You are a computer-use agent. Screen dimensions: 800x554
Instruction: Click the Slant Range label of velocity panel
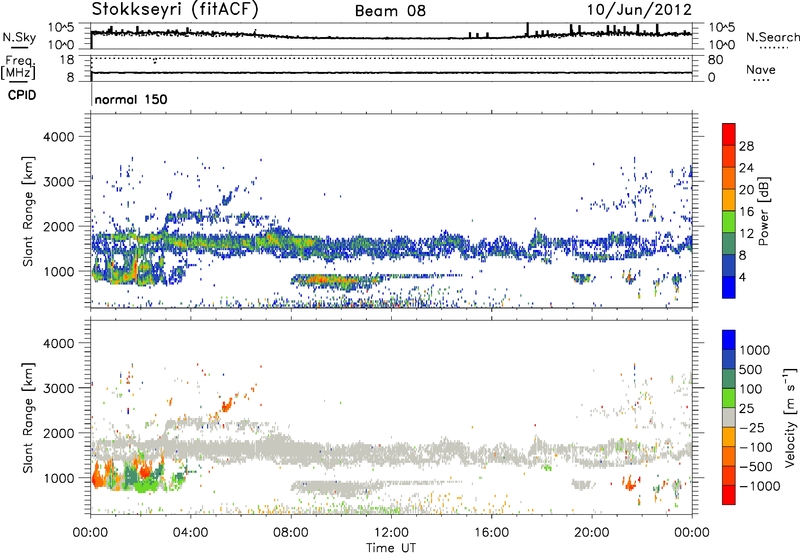tap(29, 418)
